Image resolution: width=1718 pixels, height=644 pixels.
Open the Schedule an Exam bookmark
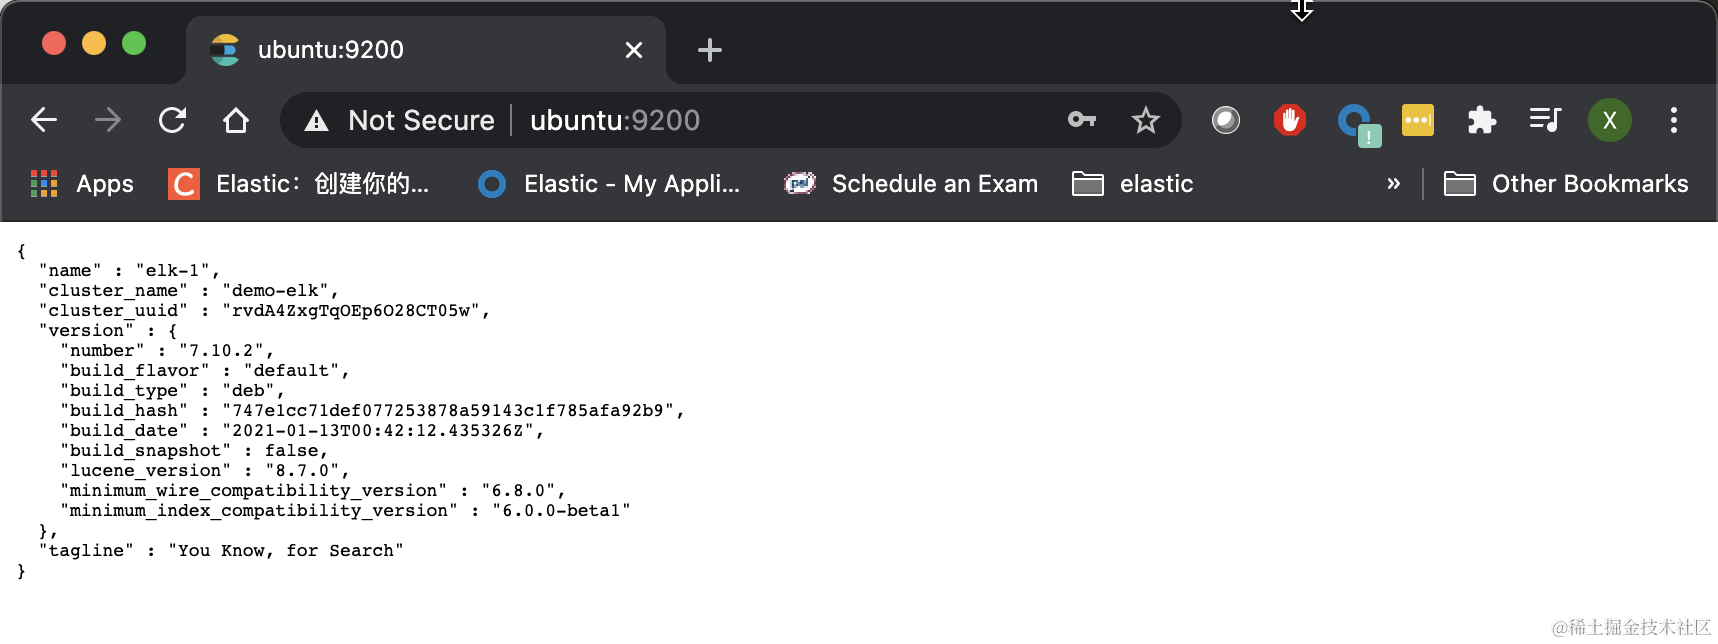(911, 184)
